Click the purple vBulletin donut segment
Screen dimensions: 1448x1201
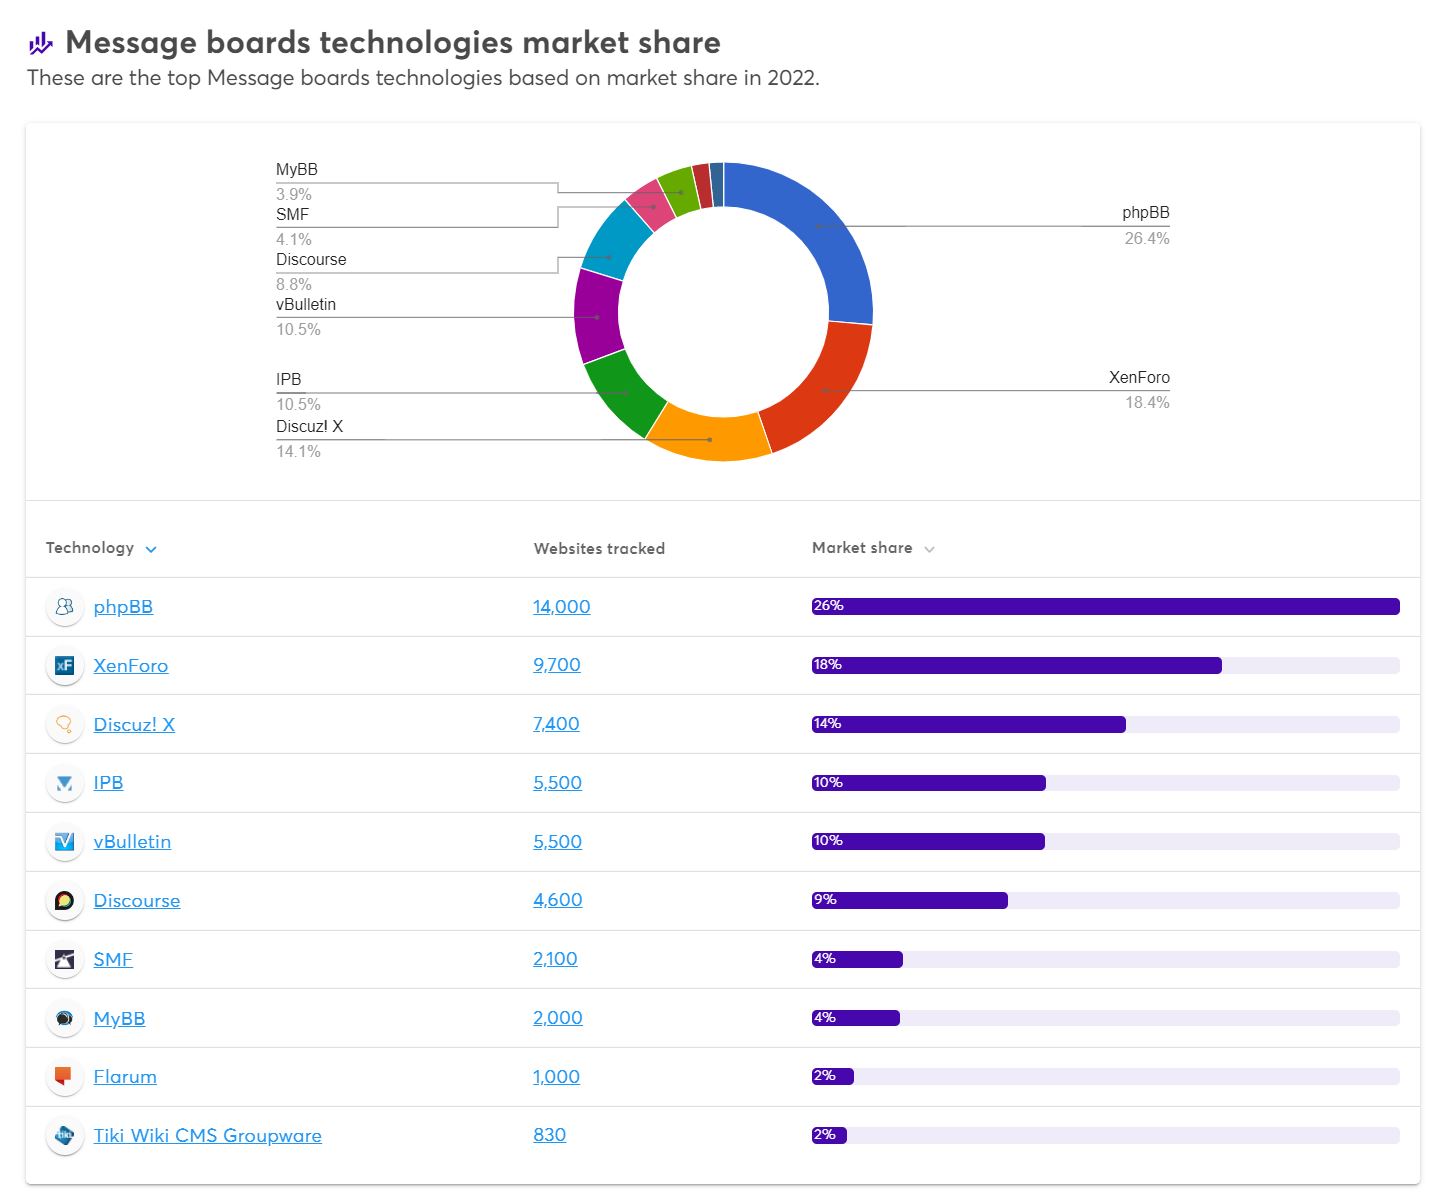click(598, 316)
